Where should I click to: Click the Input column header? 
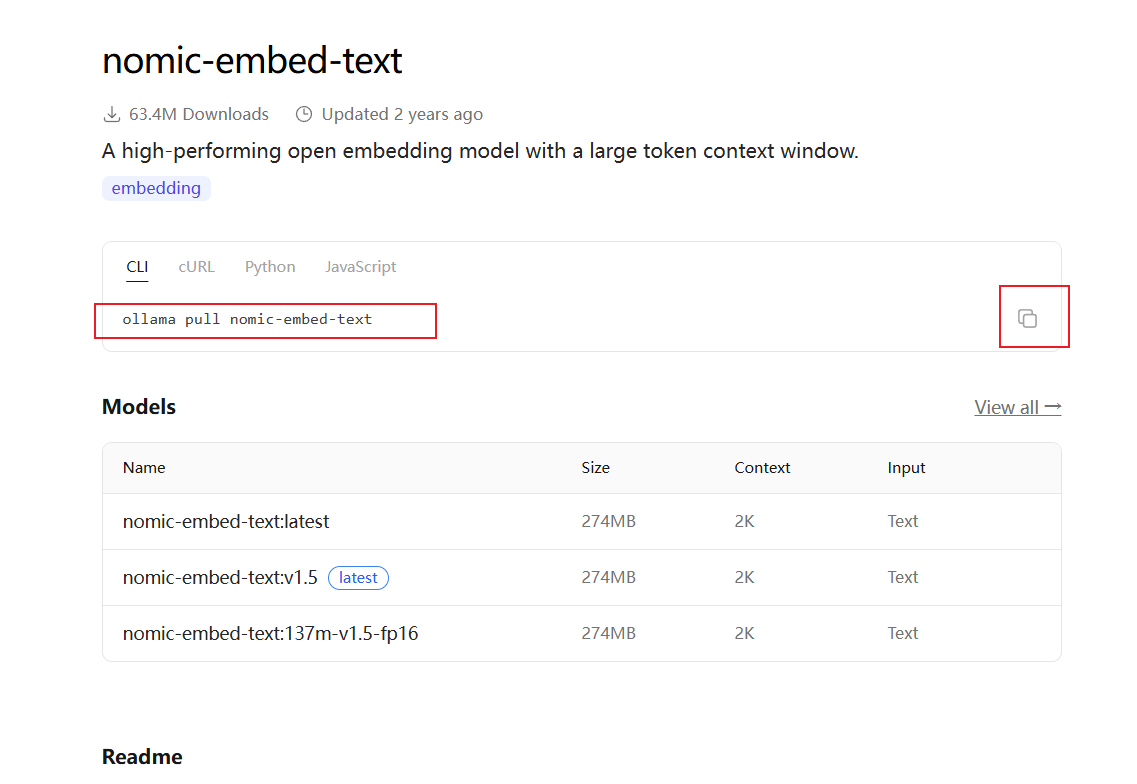(906, 469)
